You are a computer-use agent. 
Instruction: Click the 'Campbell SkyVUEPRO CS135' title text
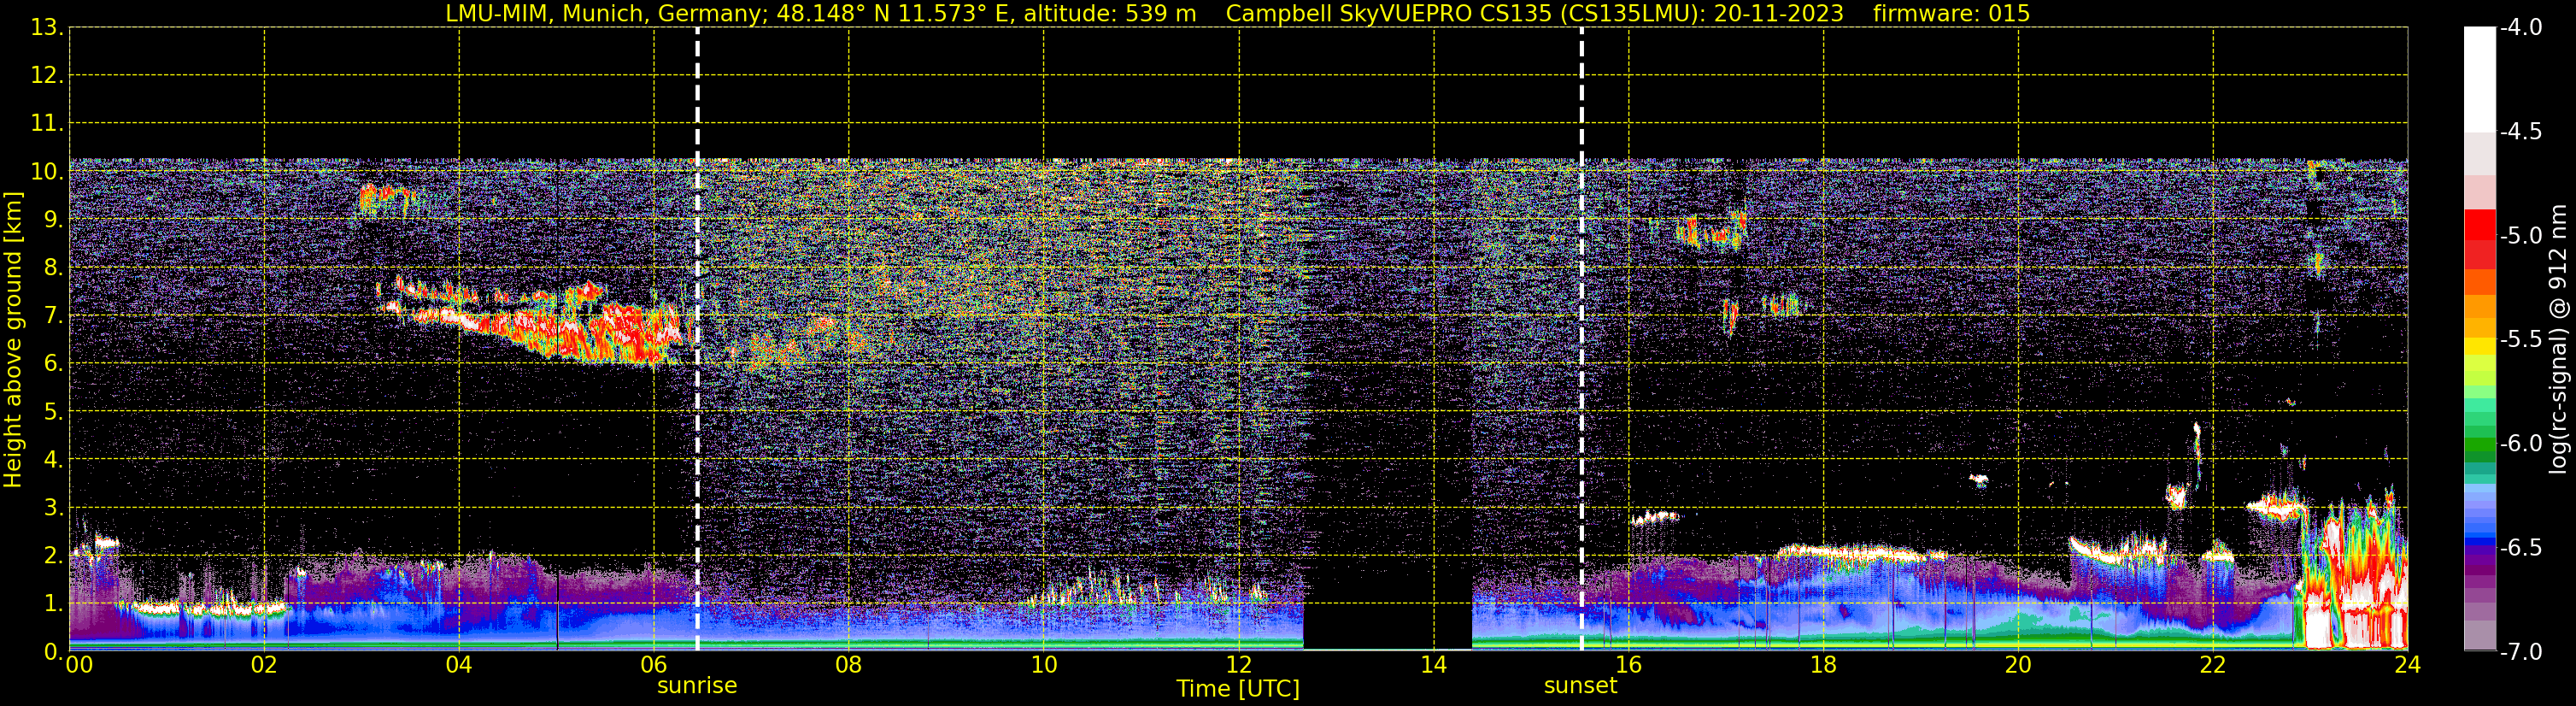click(1389, 13)
